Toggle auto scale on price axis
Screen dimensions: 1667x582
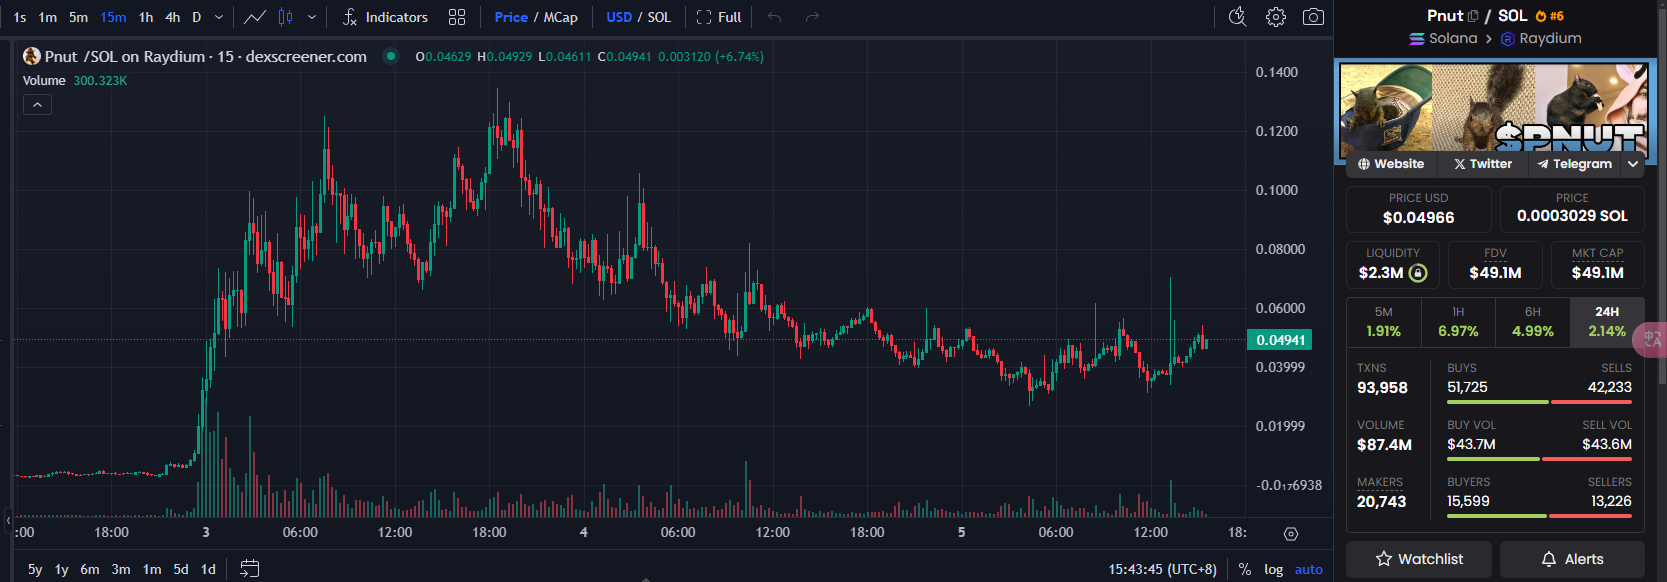1308,569
